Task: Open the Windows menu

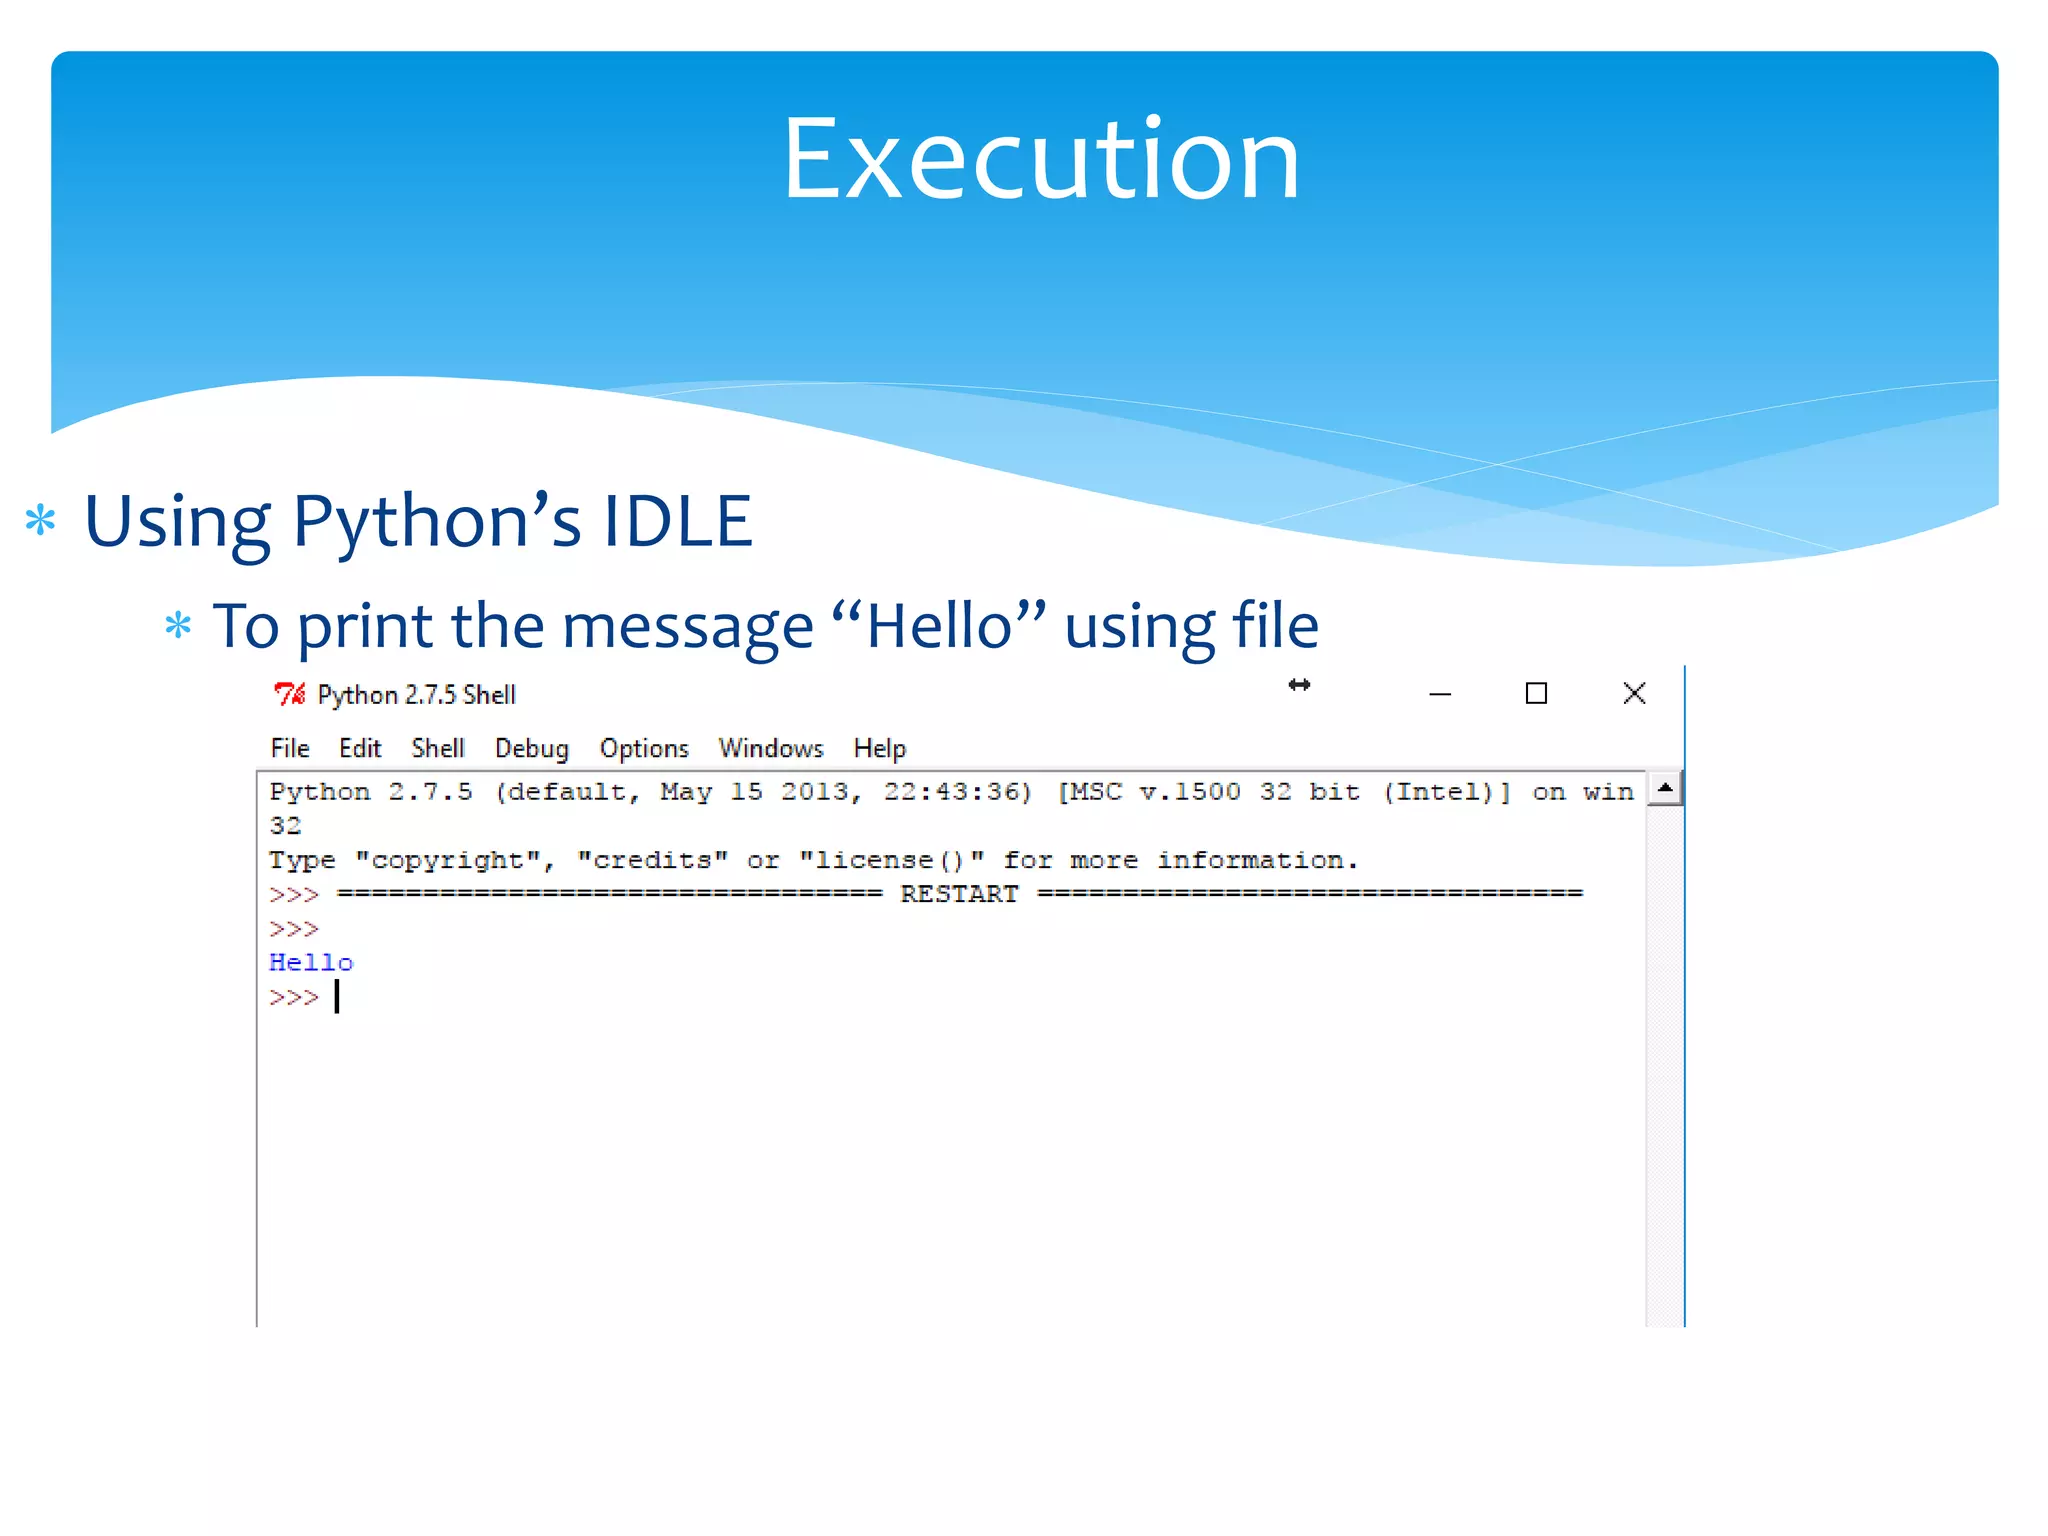Action: point(771,748)
